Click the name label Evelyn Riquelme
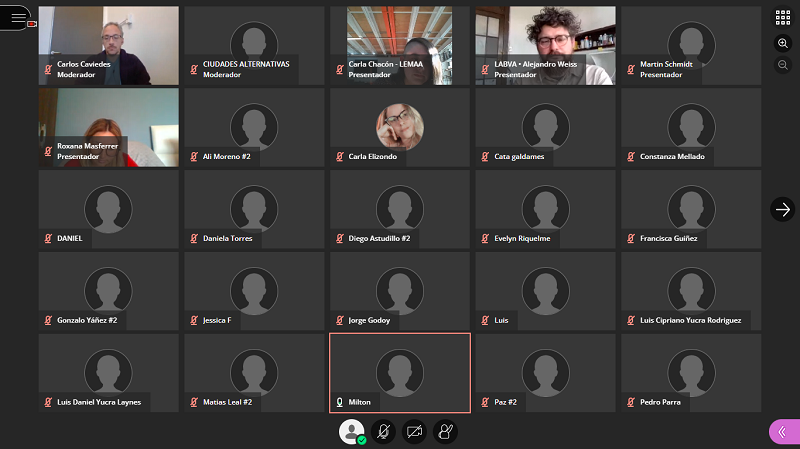 pos(522,238)
